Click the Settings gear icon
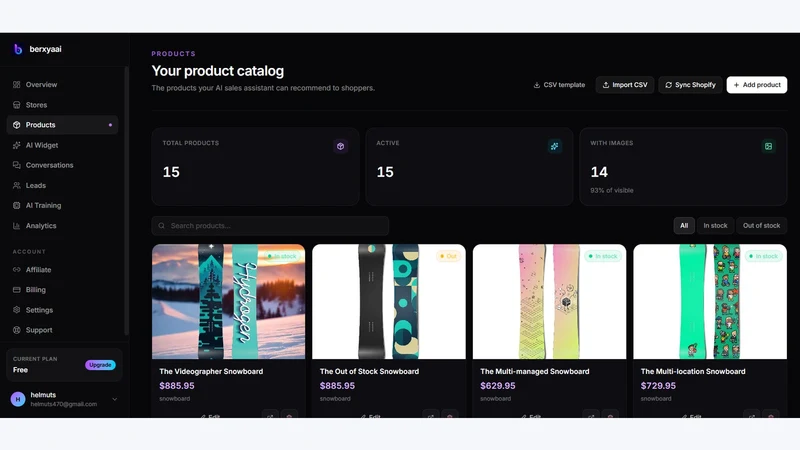Viewport: 800px width, 450px height. pyautogui.click(x=16, y=310)
